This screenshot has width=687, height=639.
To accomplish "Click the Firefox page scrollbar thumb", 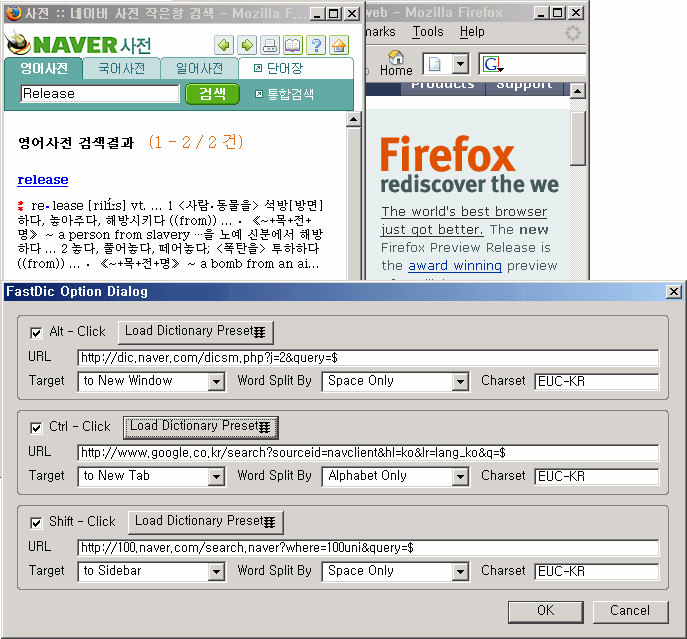I will click(x=578, y=138).
